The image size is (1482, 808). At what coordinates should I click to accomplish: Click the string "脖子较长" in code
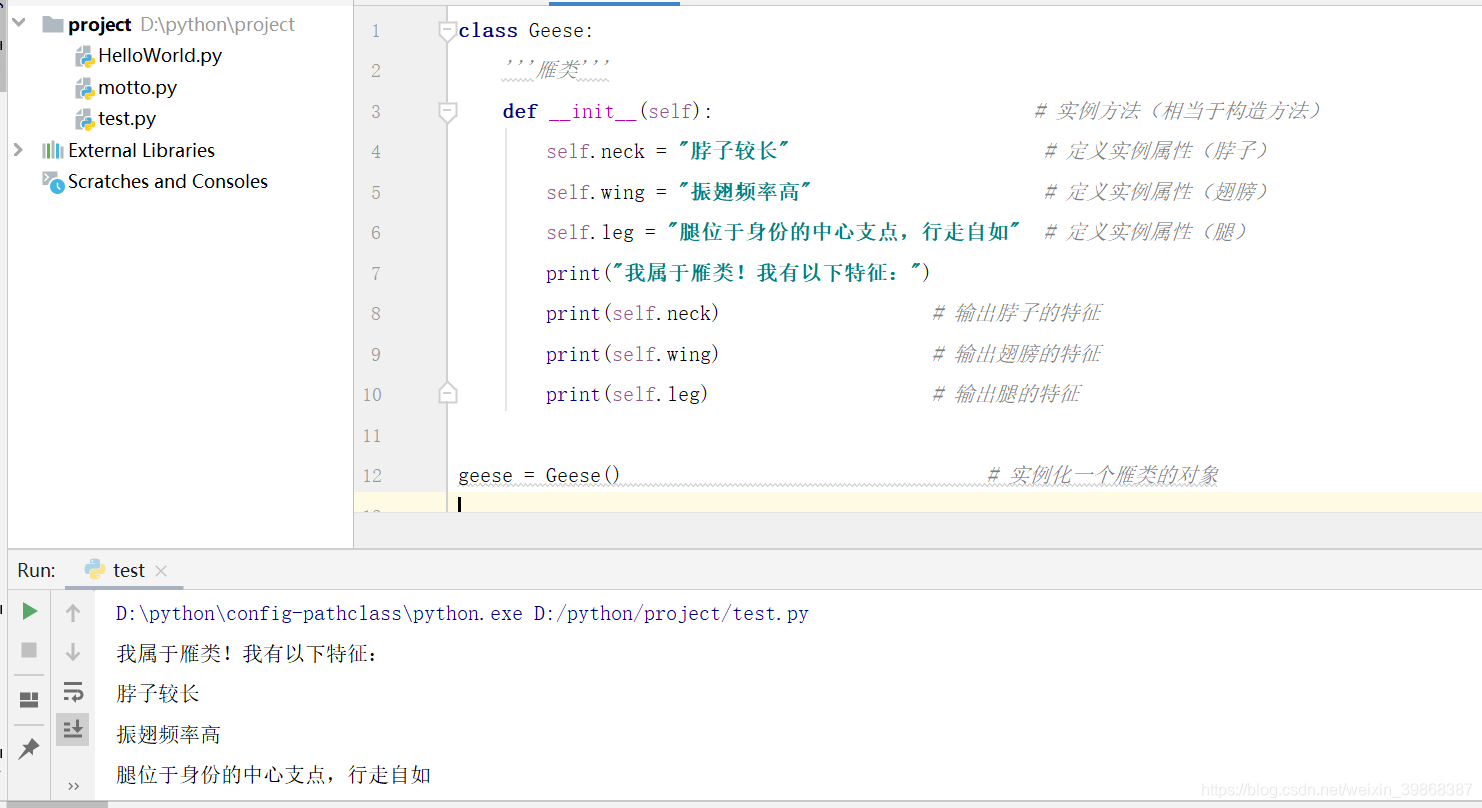(734, 151)
